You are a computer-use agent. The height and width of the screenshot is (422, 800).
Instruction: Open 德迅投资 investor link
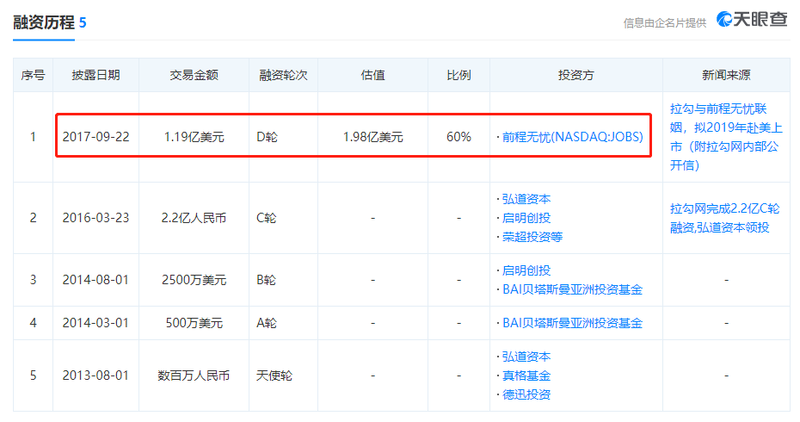click(526, 394)
